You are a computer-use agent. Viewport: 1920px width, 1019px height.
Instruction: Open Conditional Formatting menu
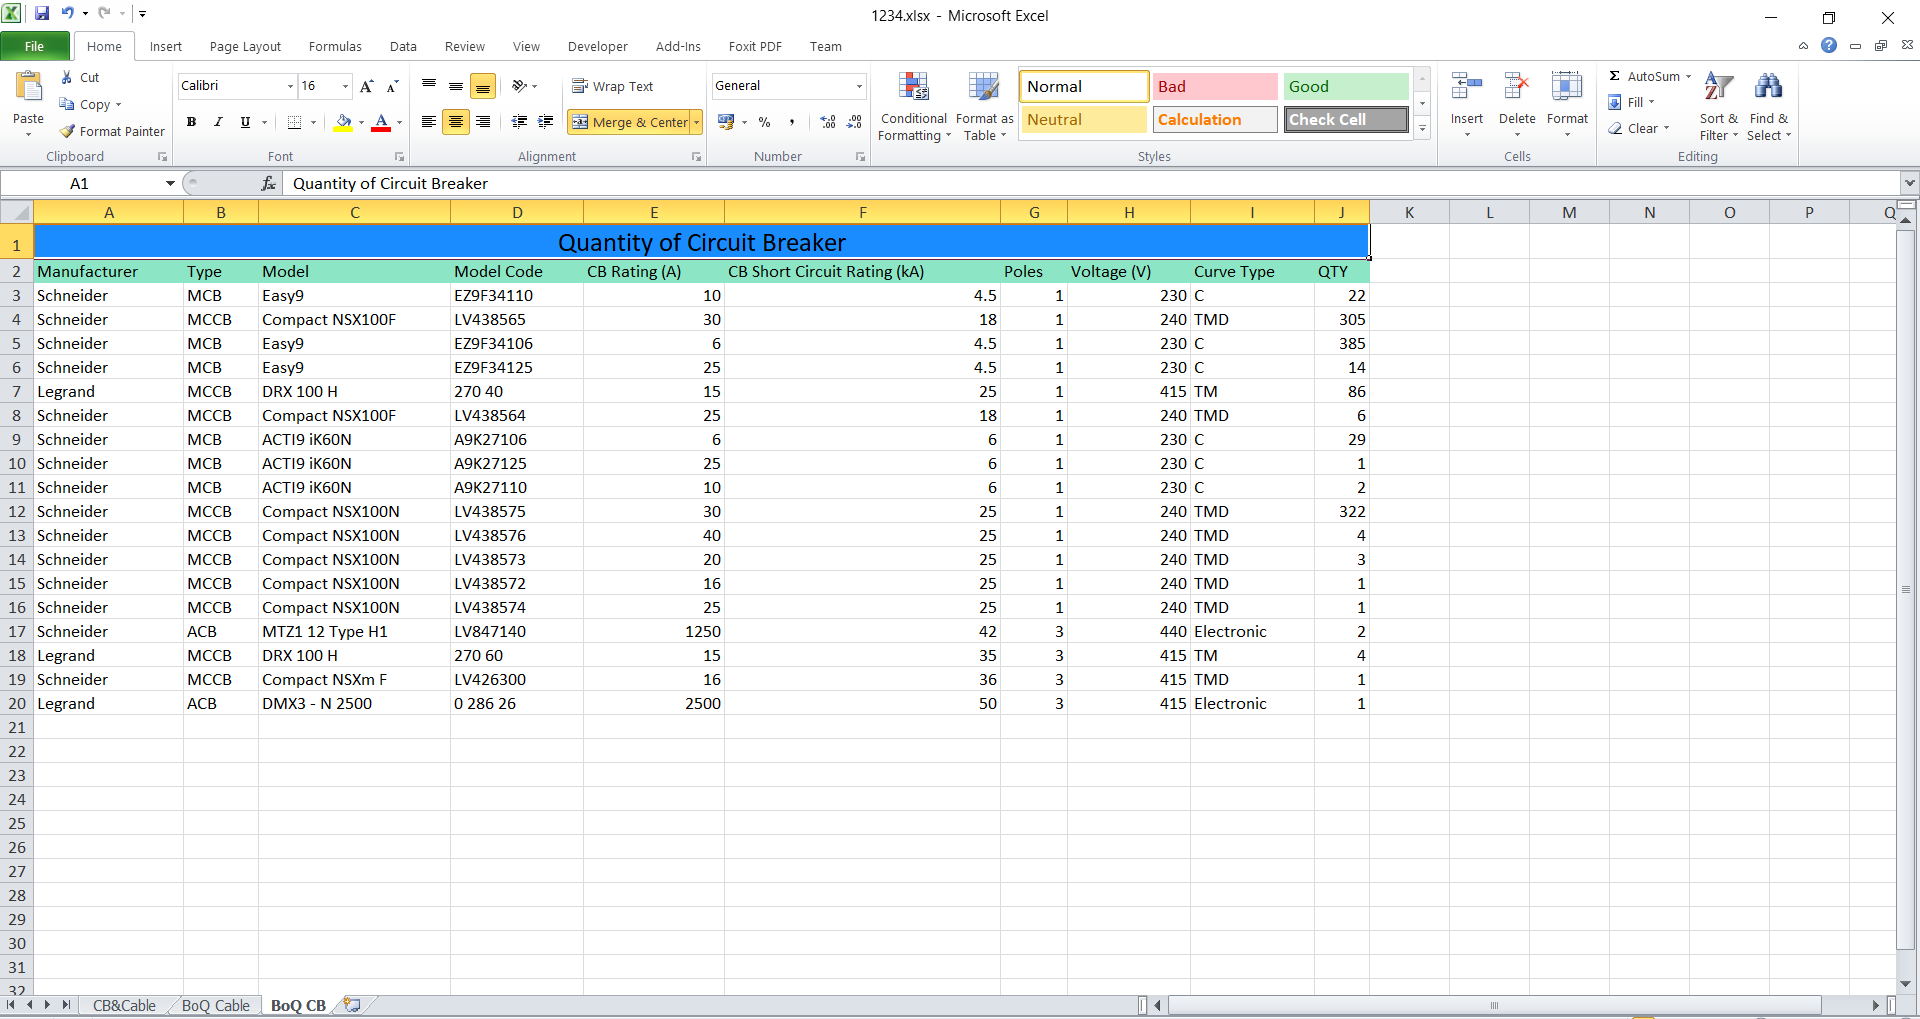tap(914, 107)
